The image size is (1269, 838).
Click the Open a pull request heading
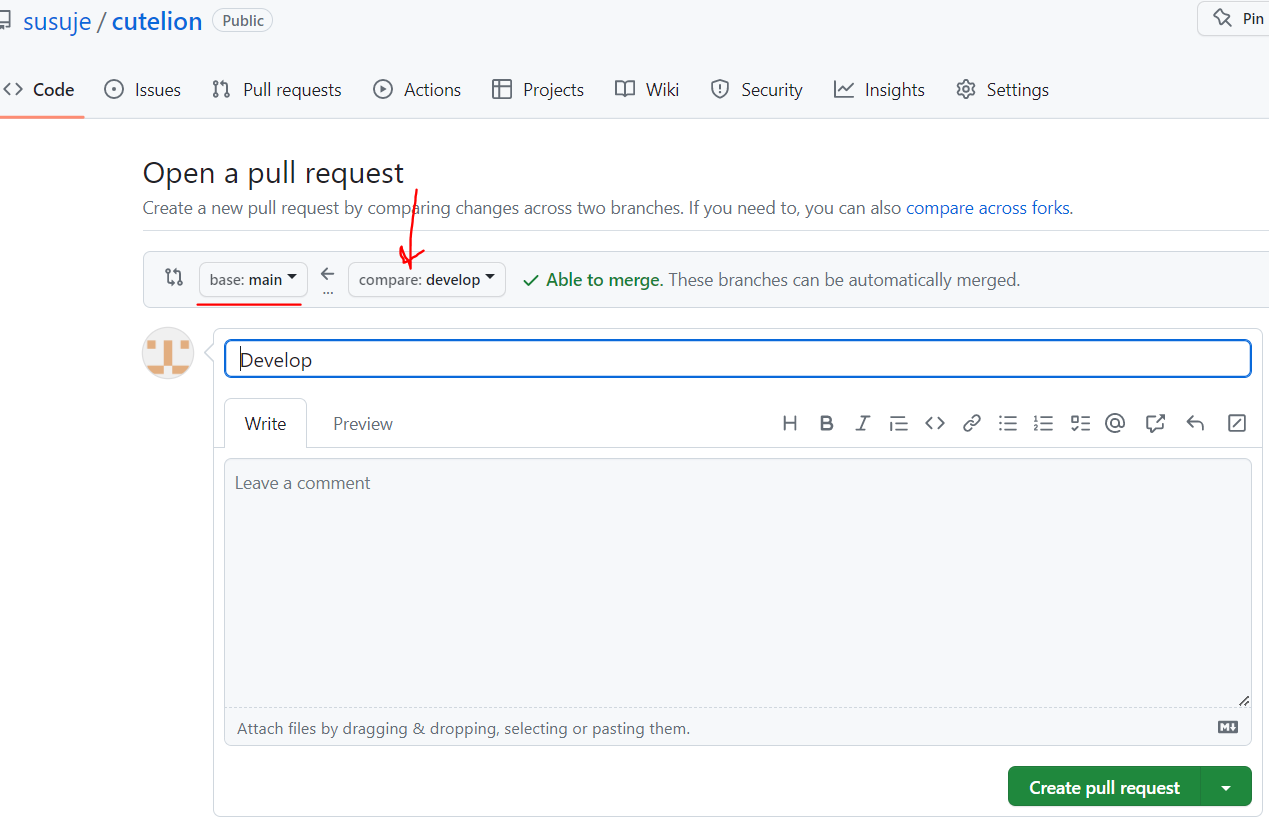click(273, 173)
